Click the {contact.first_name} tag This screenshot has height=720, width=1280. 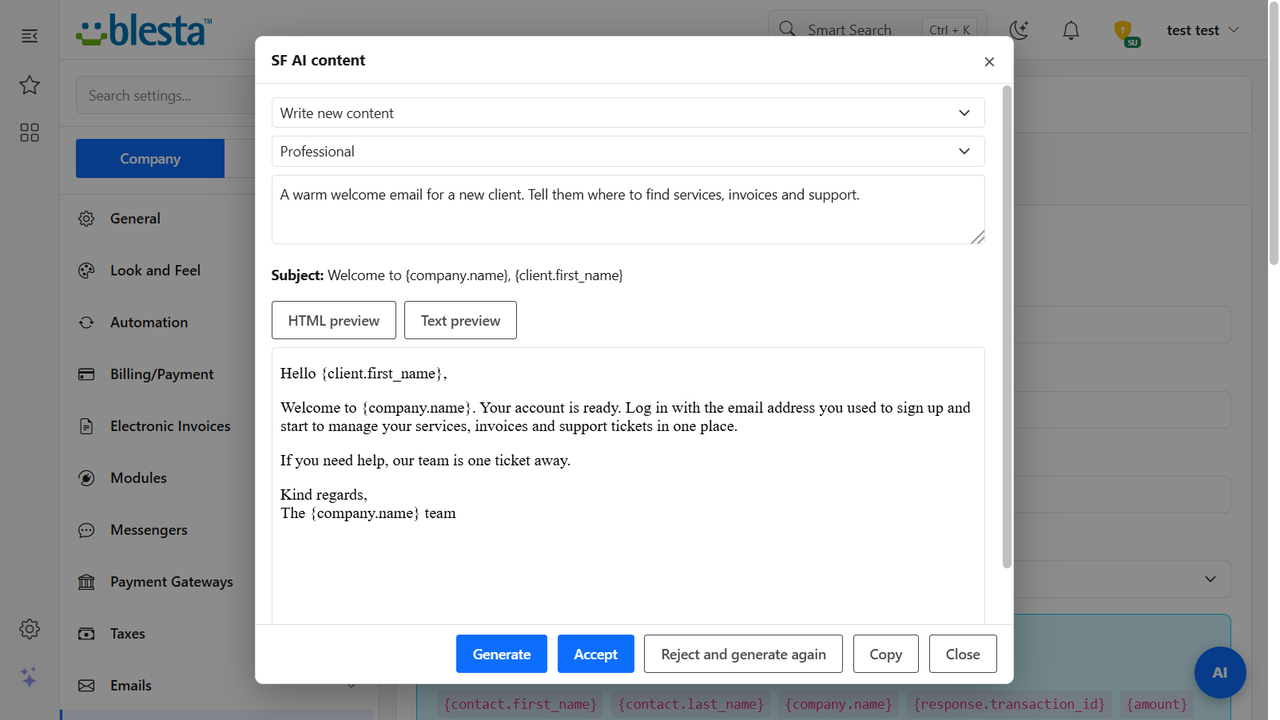click(x=520, y=704)
